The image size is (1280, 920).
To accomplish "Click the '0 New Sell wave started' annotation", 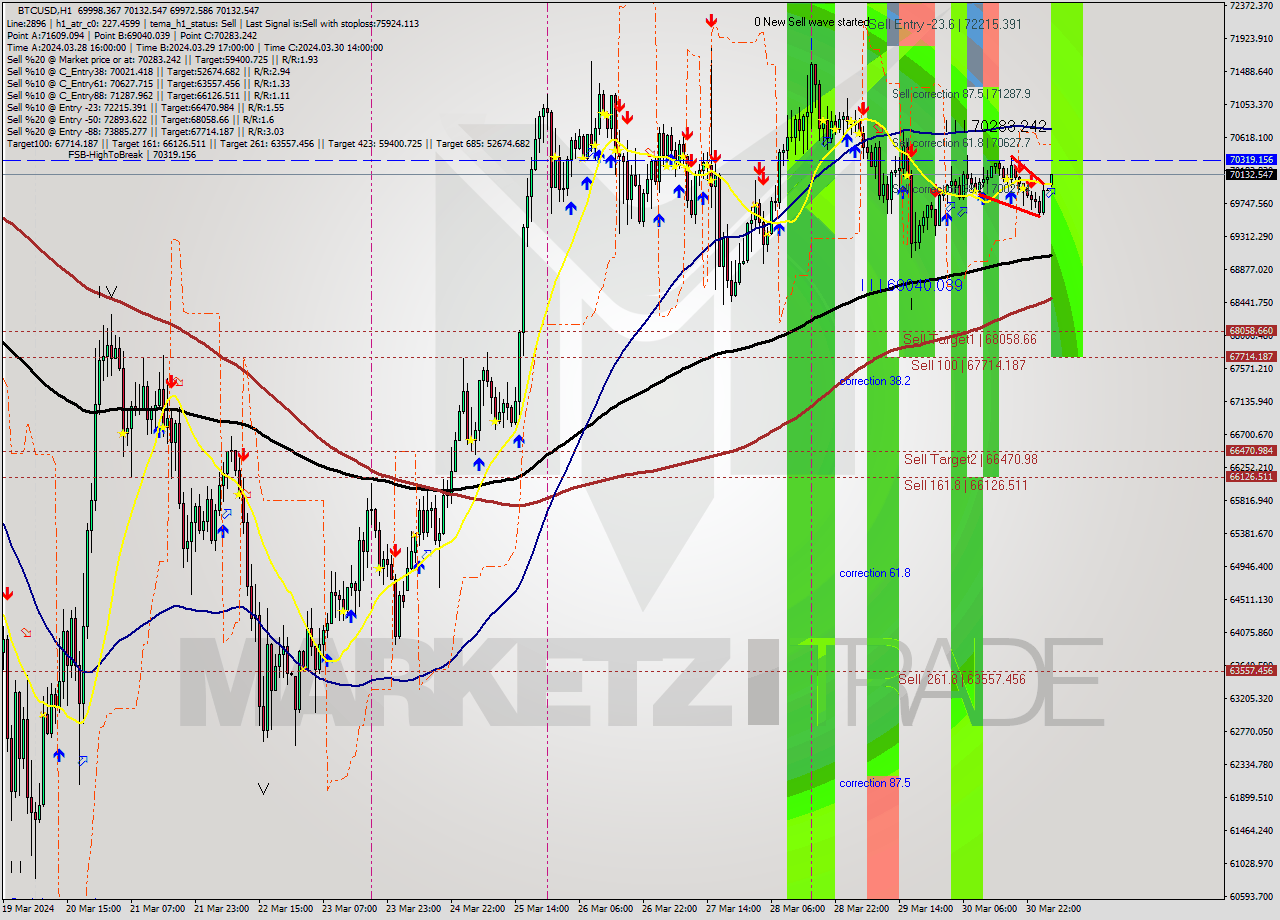I will 811,22.
